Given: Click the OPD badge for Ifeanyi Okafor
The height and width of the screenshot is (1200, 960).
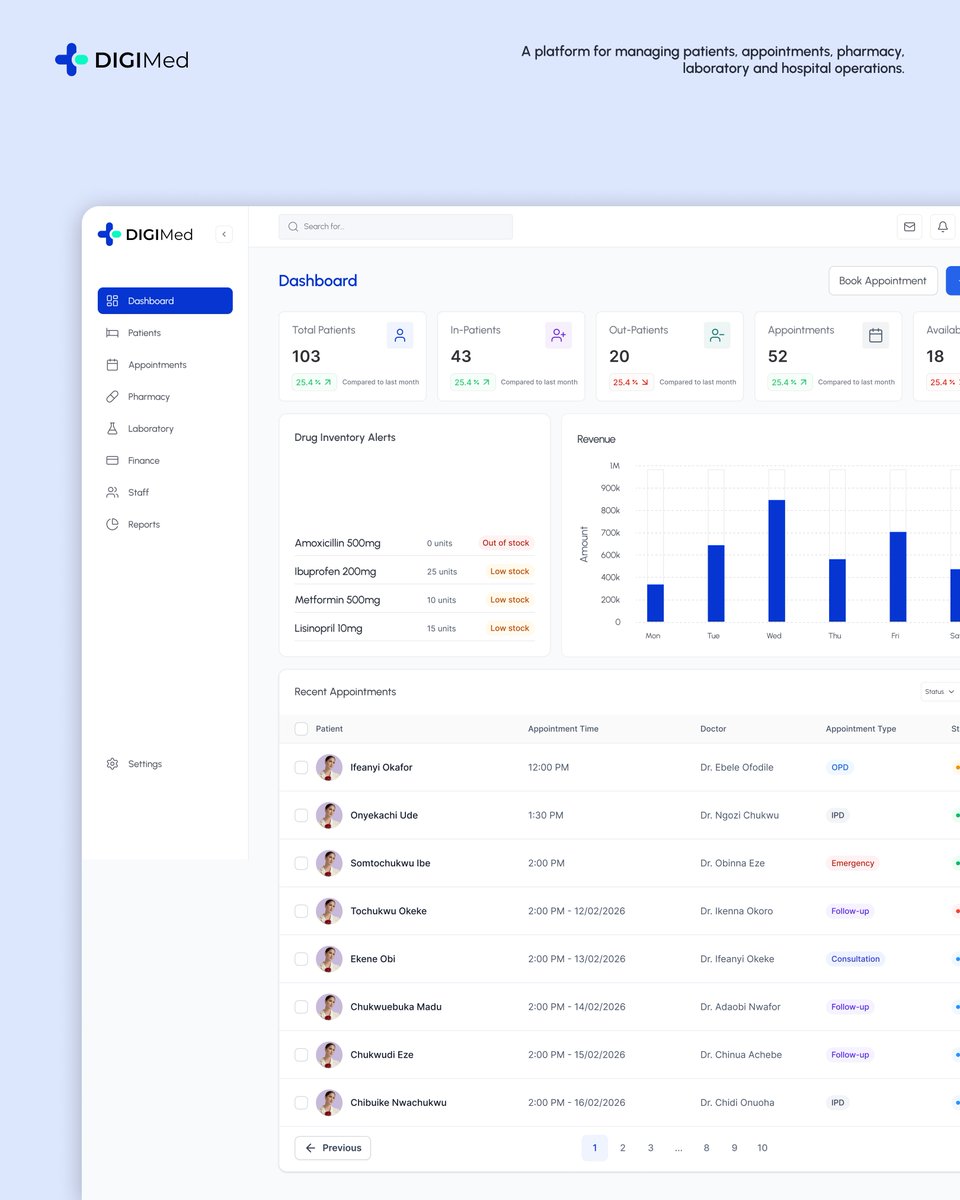Looking at the screenshot, I should (x=840, y=767).
